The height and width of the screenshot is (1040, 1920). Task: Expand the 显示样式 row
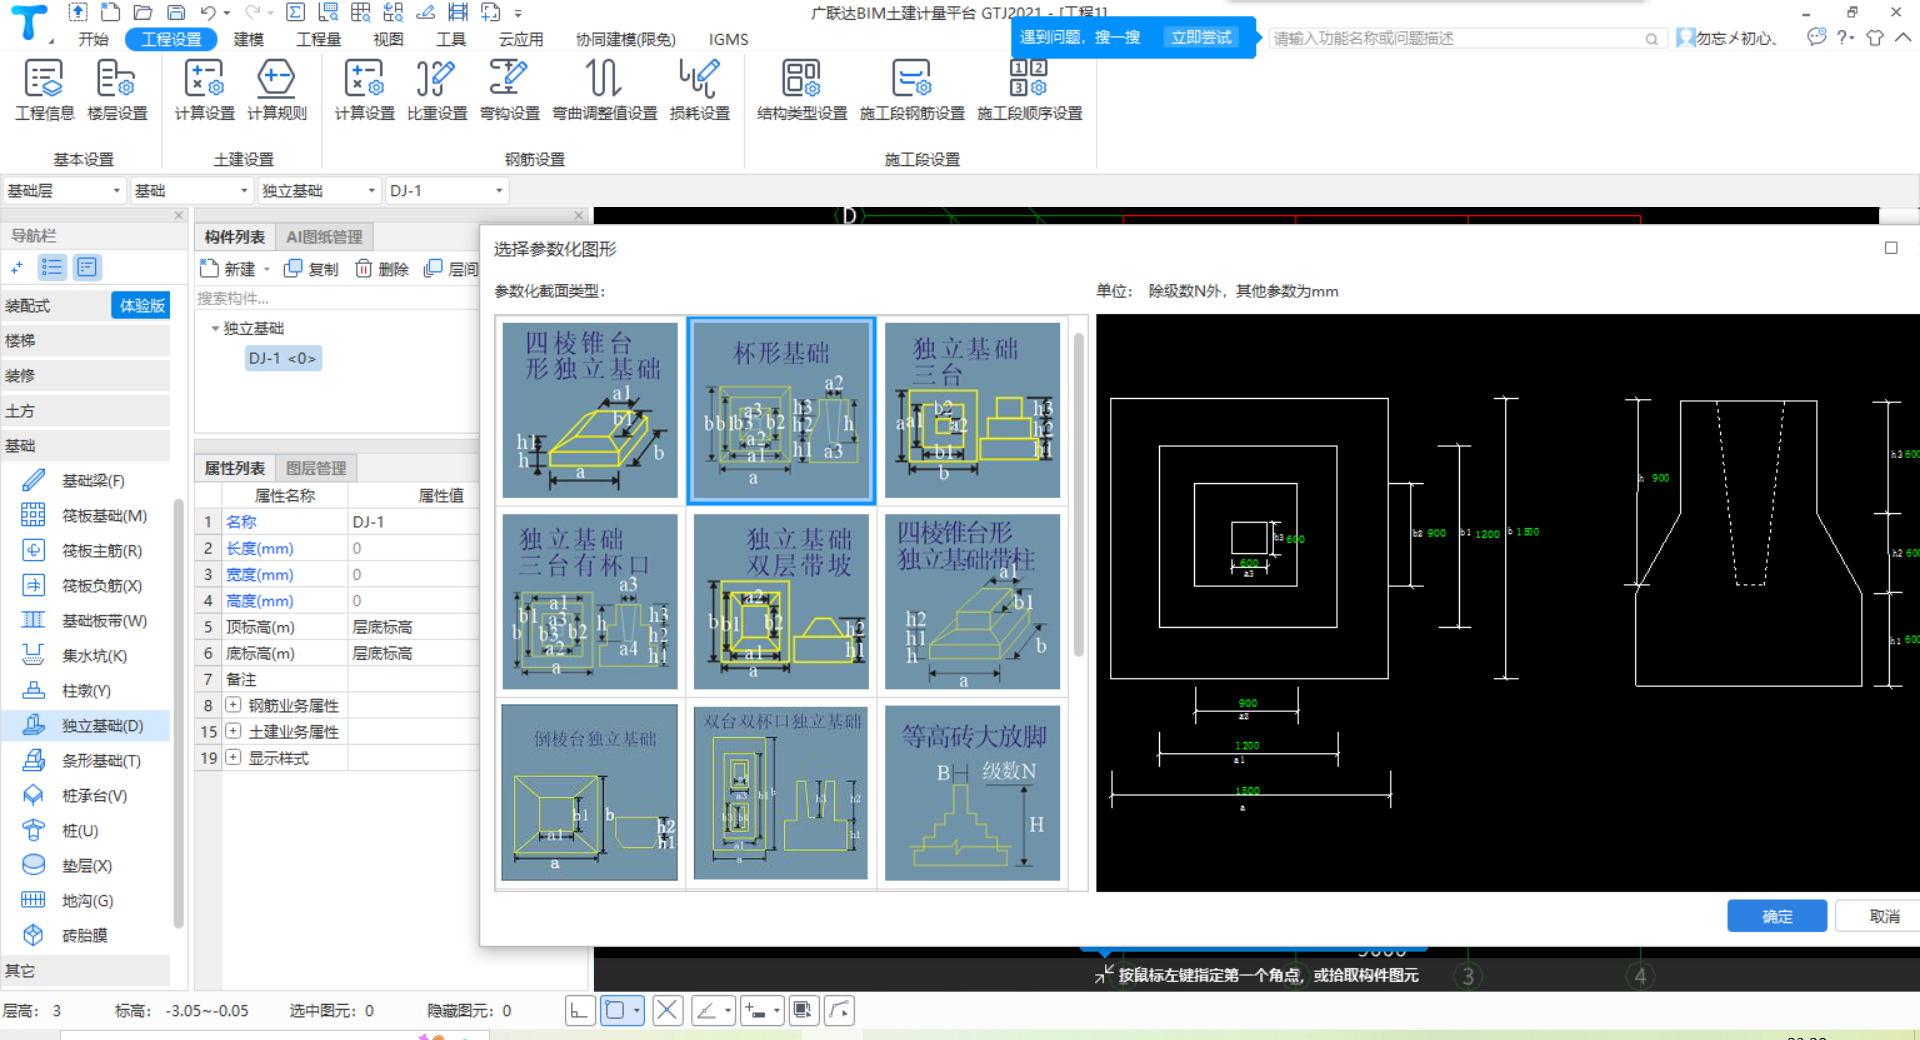(233, 757)
